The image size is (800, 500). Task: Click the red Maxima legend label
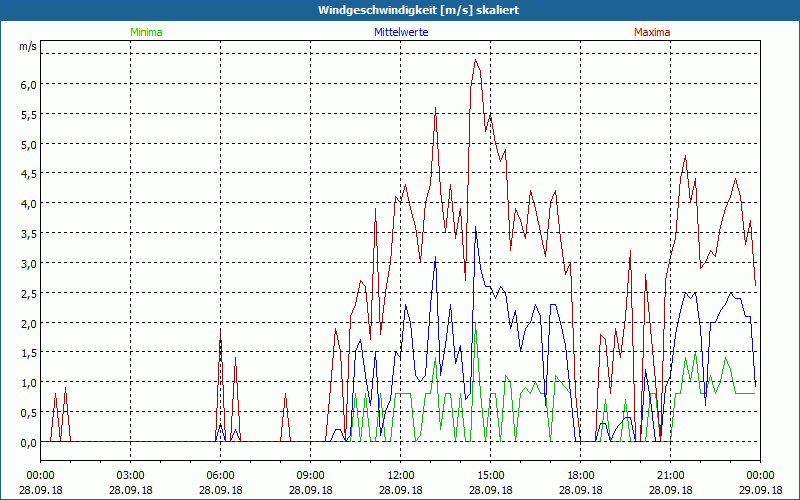[x=652, y=32]
